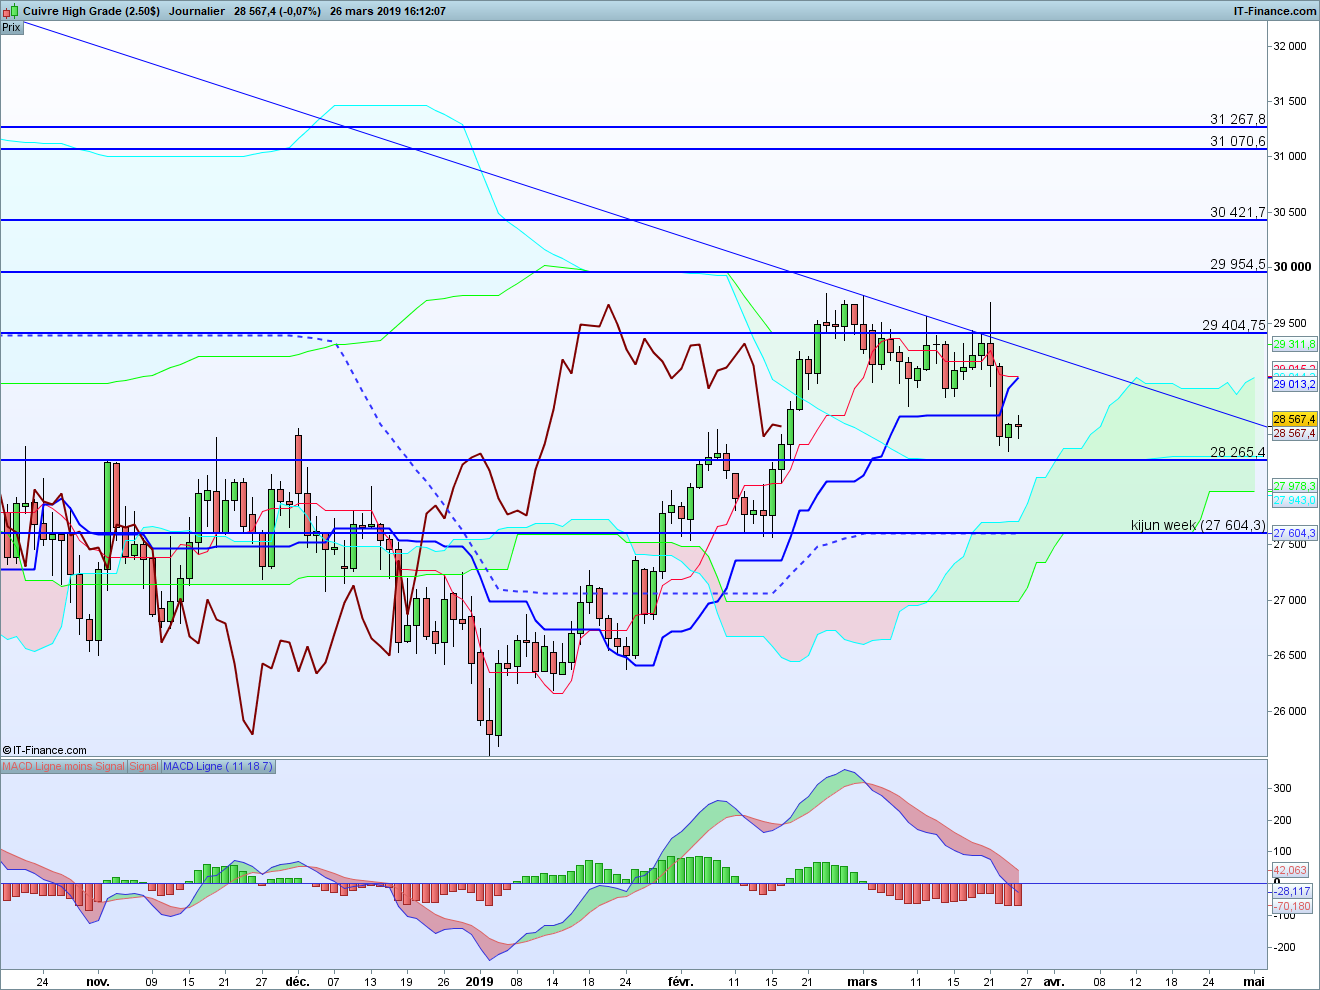The height and width of the screenshot is (990, 1320).
Task: Click the green 27 978,3 price tag
Action: (x=1294, y=486)
